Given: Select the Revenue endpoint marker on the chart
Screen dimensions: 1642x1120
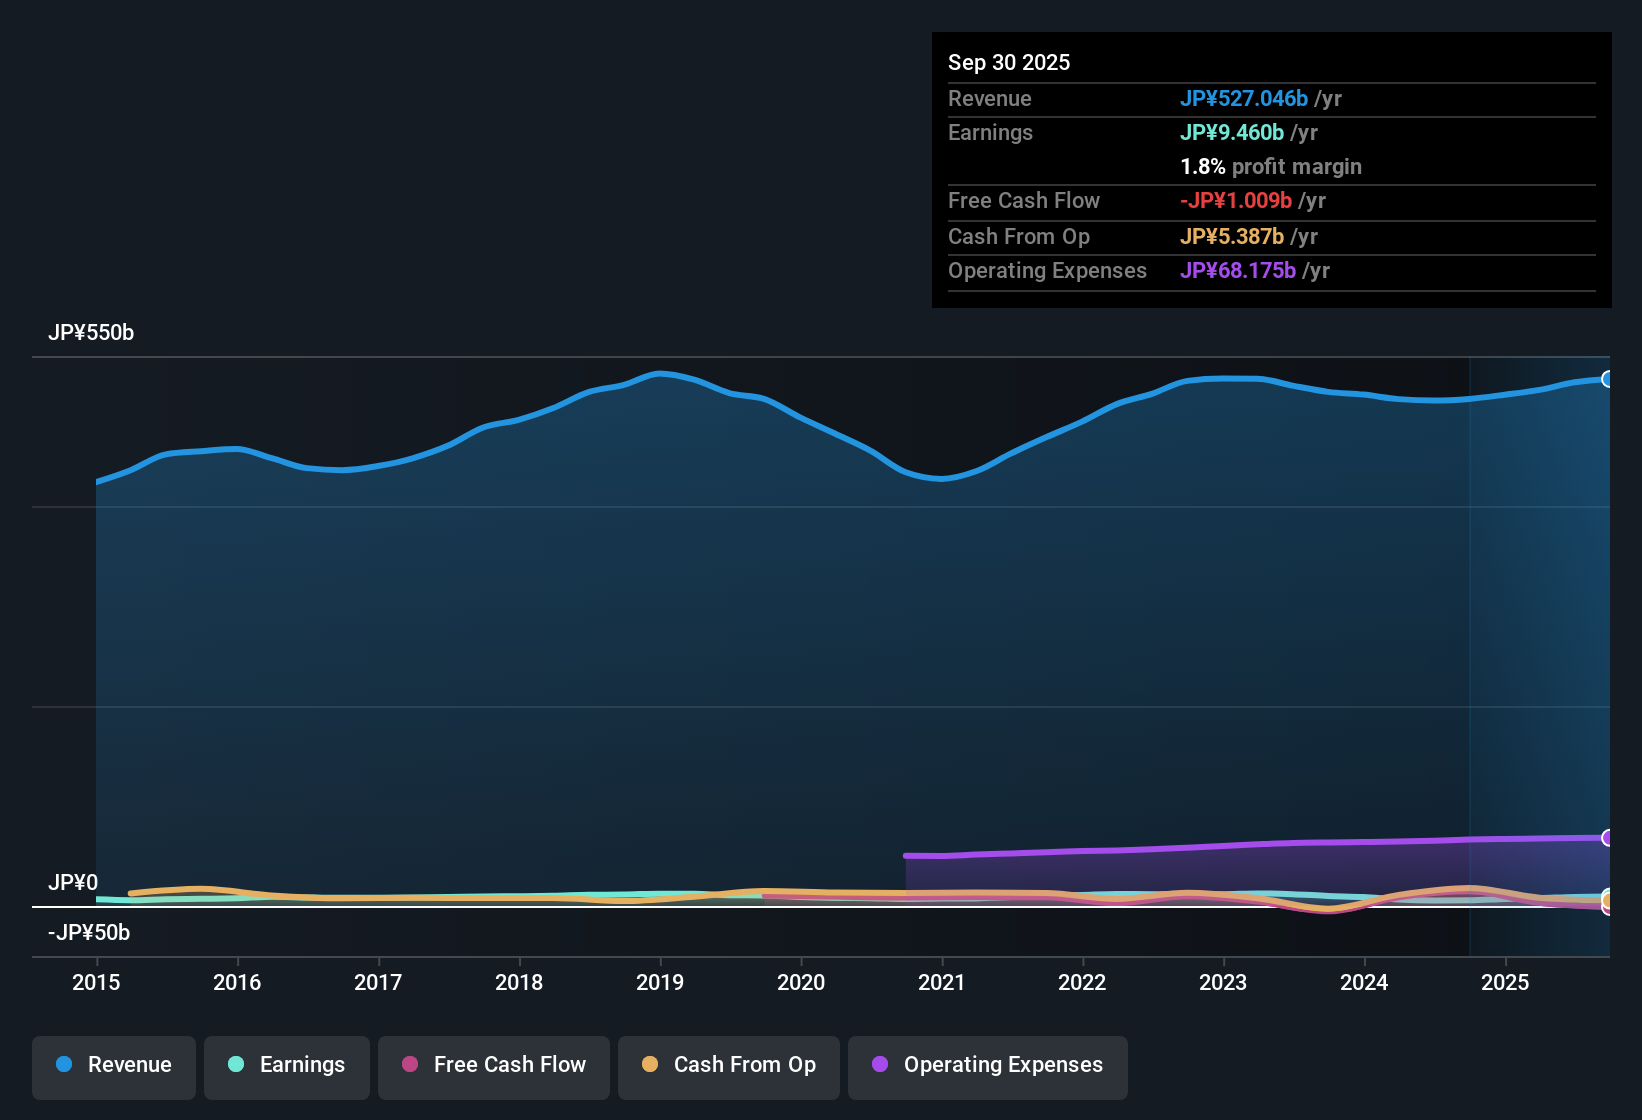Looking at the screenshot, I should 1607,379.
